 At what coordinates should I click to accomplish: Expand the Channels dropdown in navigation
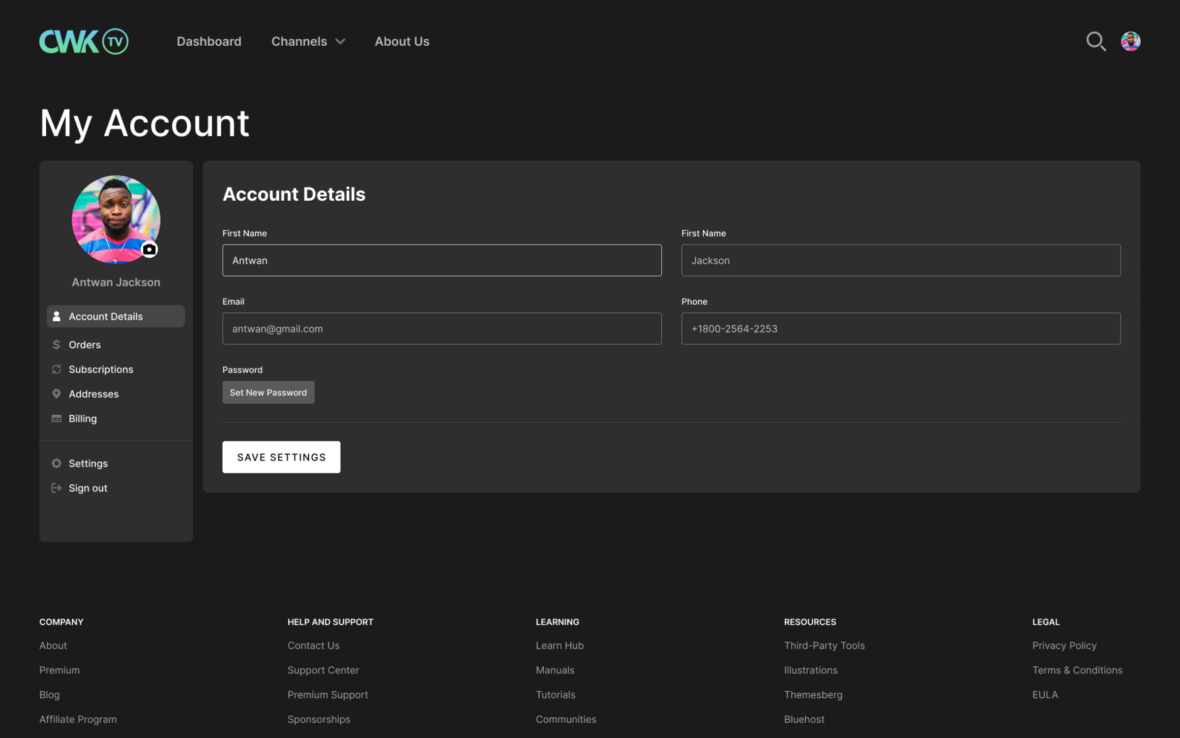pos(307,41)
